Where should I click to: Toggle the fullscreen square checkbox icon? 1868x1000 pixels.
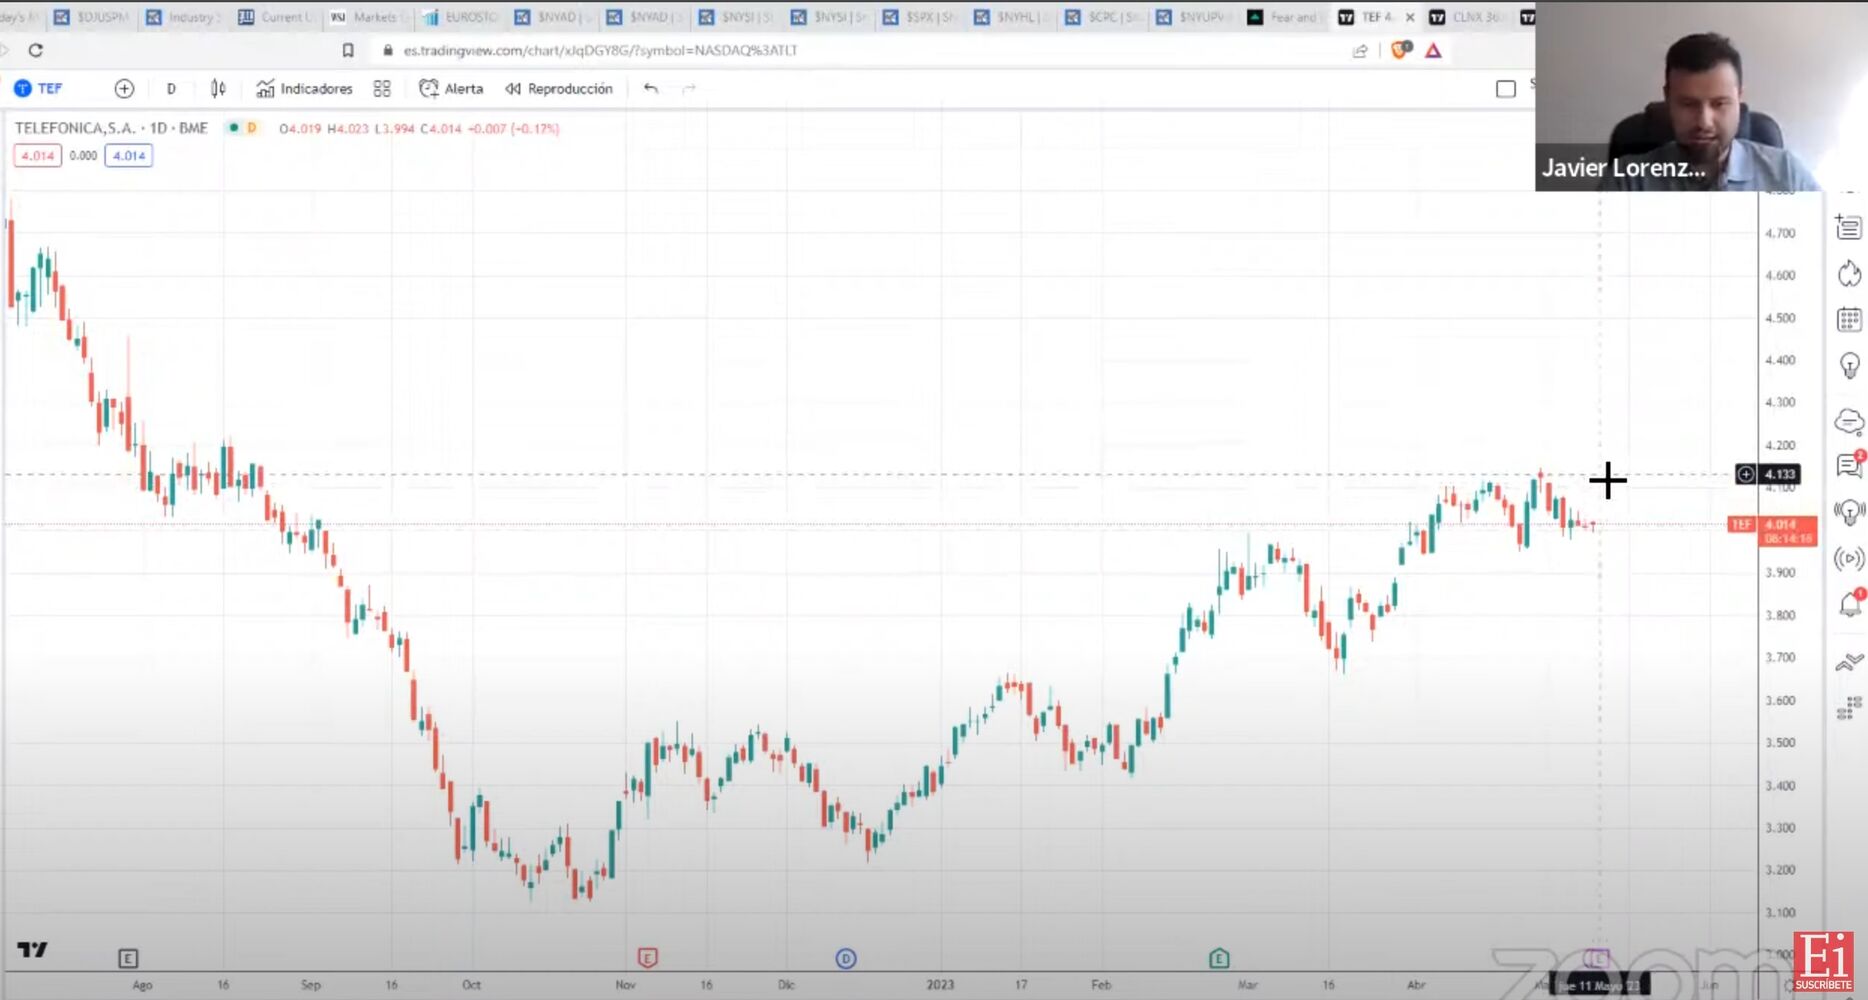point(1505,89)
